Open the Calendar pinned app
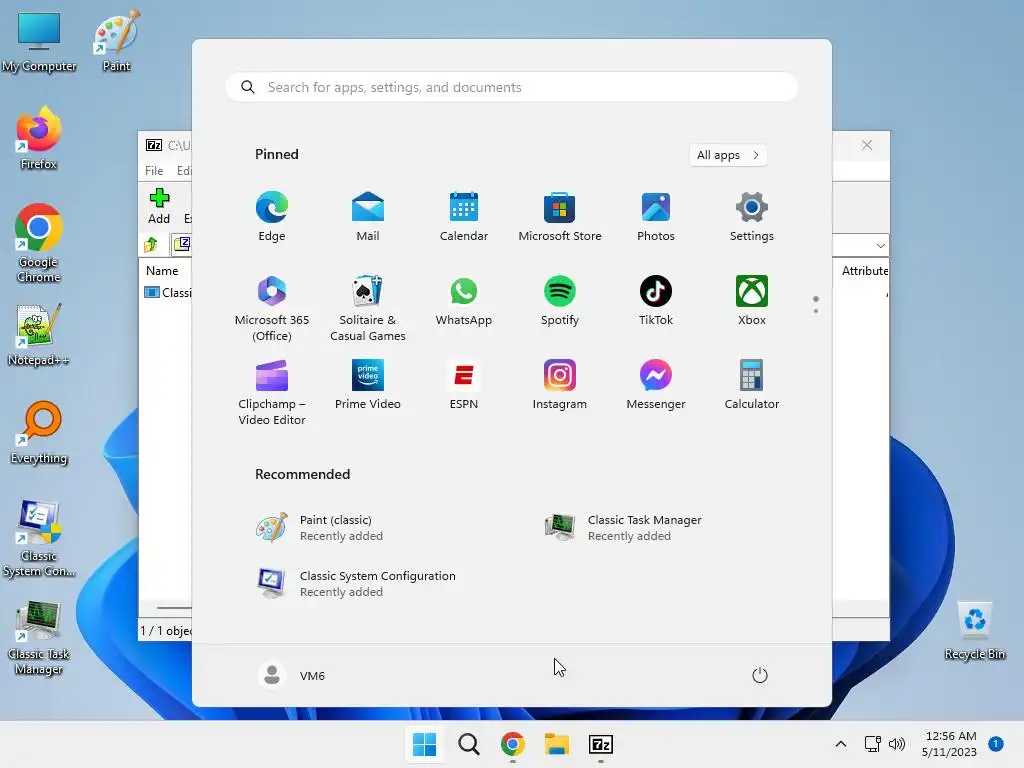This screenshot has width=1024, height=768. pyautogui.click(x=464, y=217)
